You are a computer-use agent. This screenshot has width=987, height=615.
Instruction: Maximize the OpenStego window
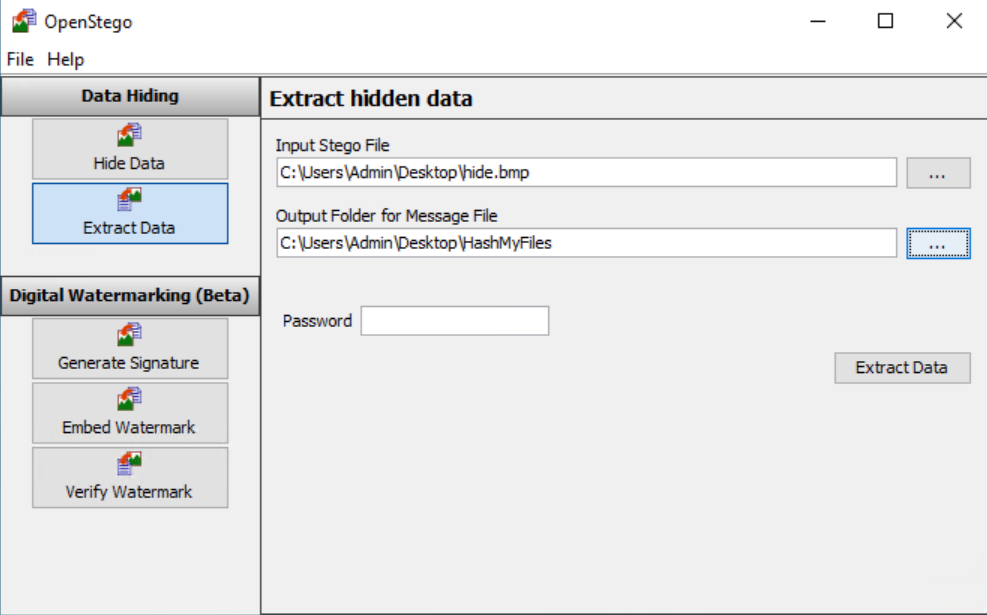(885, 21)
